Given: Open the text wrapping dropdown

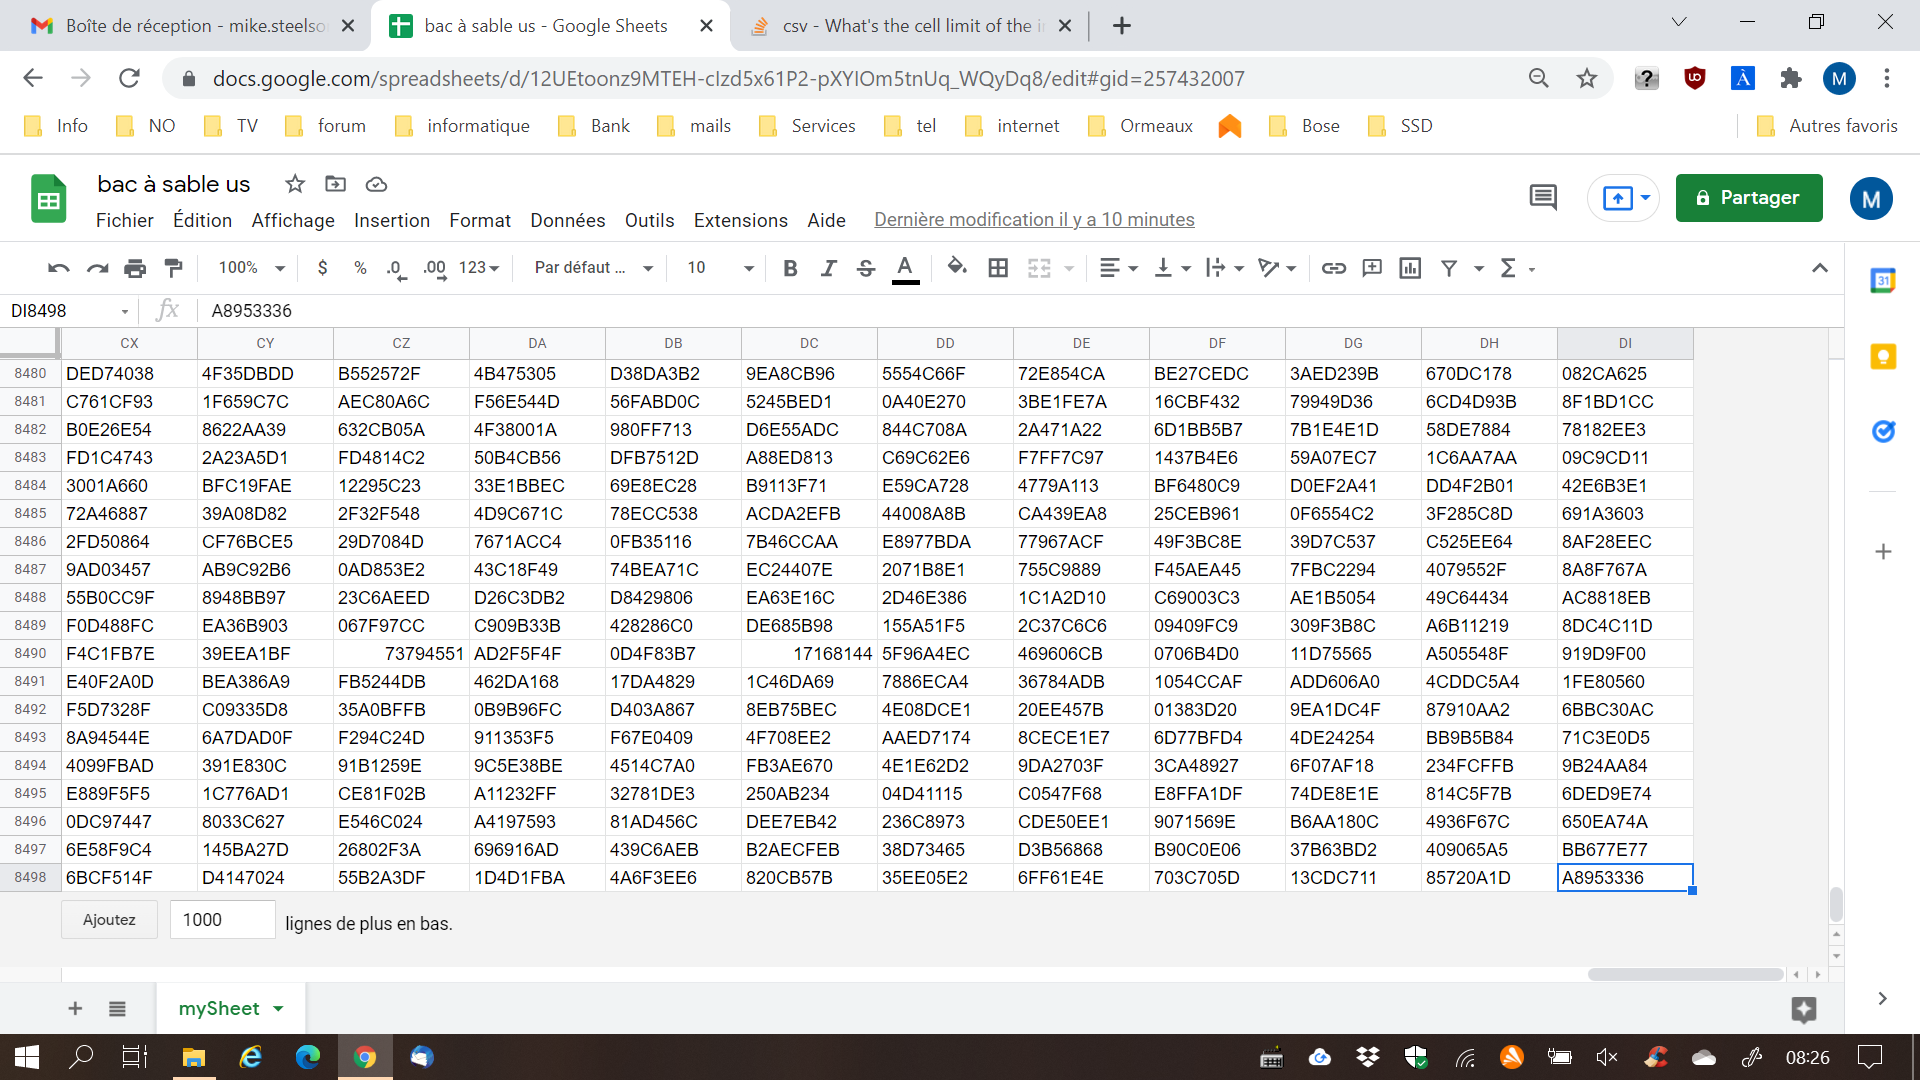Looking at the screenshot, I should click(1225, 268).
